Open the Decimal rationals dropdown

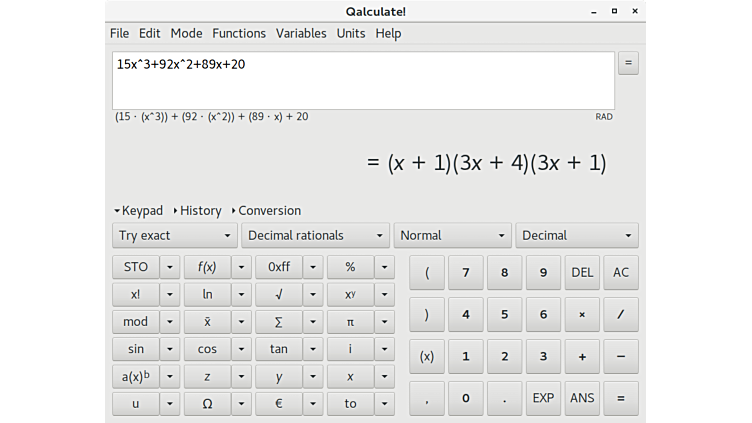(x=316, y=236)
